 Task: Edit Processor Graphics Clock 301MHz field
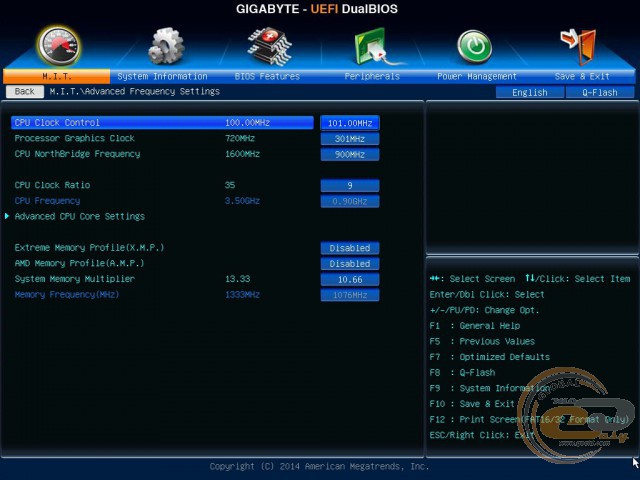(350, 139)
